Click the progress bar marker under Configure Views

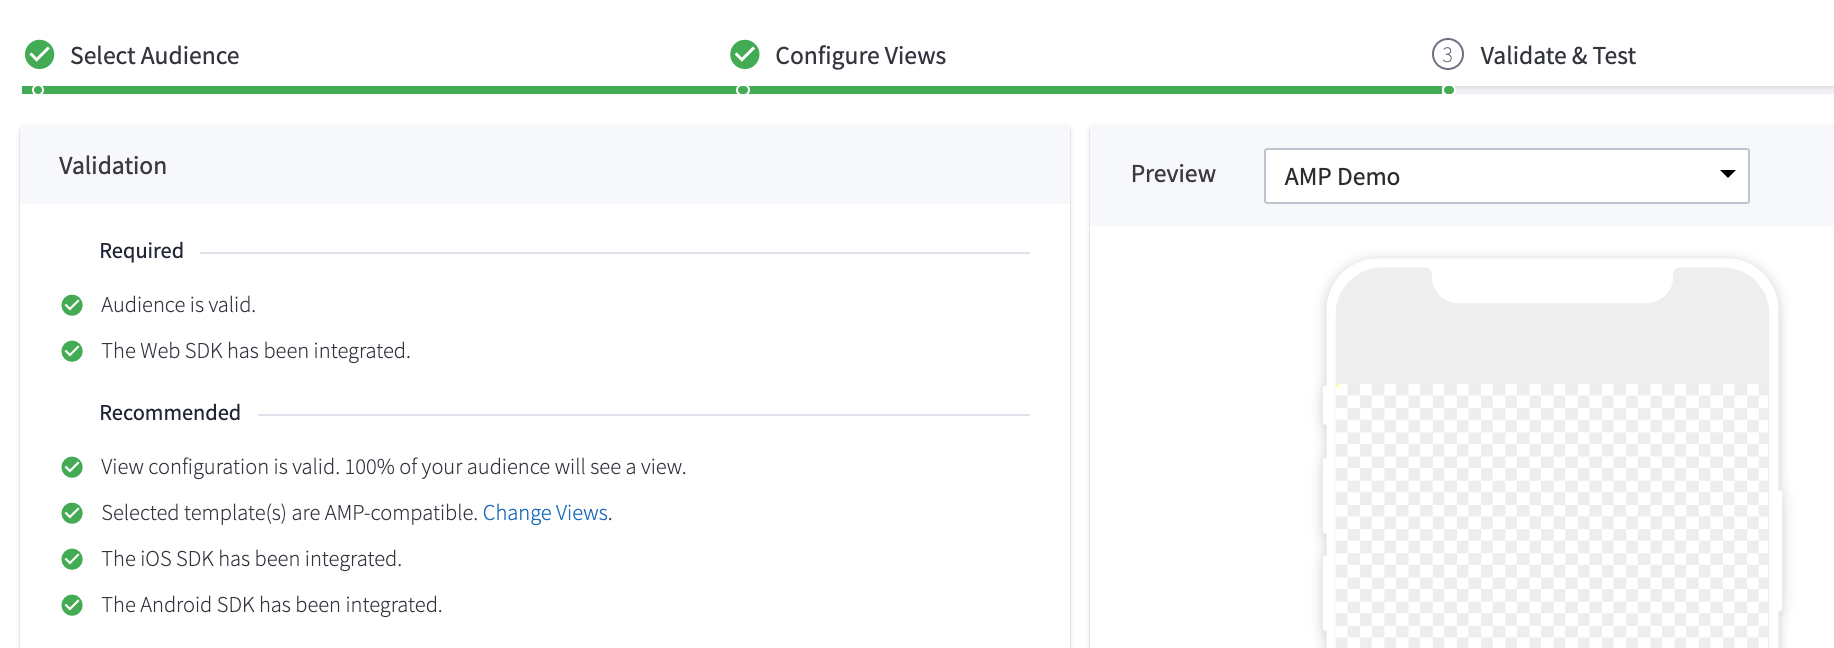click(x=743, y=90)
